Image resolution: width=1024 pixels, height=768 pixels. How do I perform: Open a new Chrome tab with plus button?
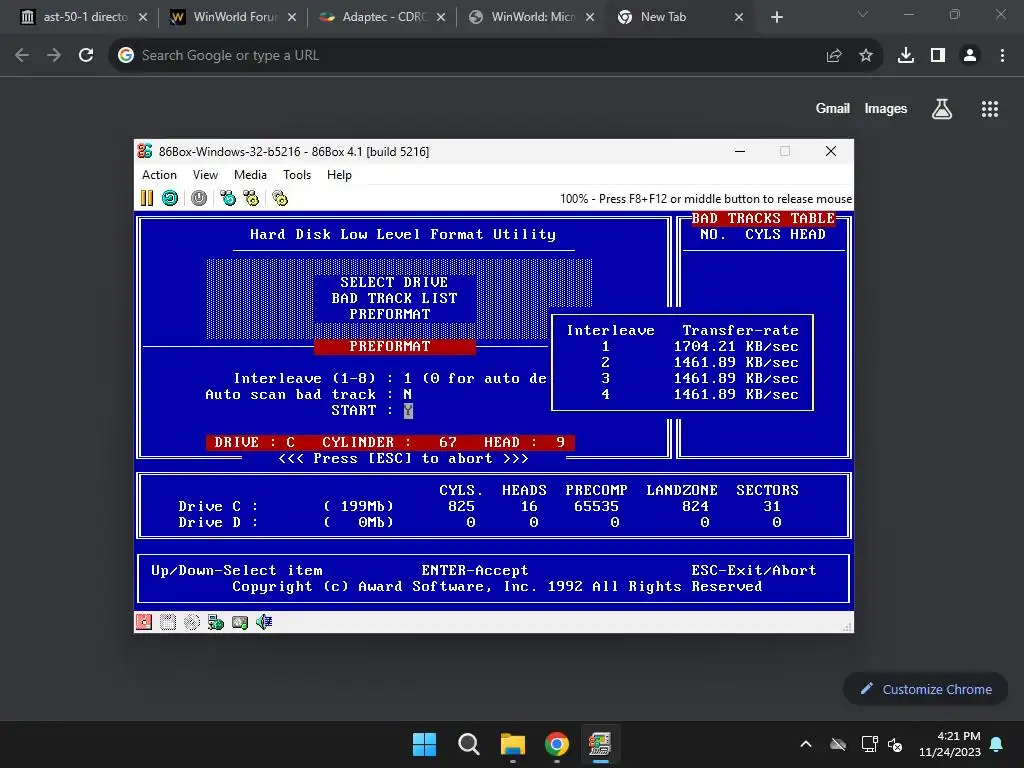(x=776, y=17)
